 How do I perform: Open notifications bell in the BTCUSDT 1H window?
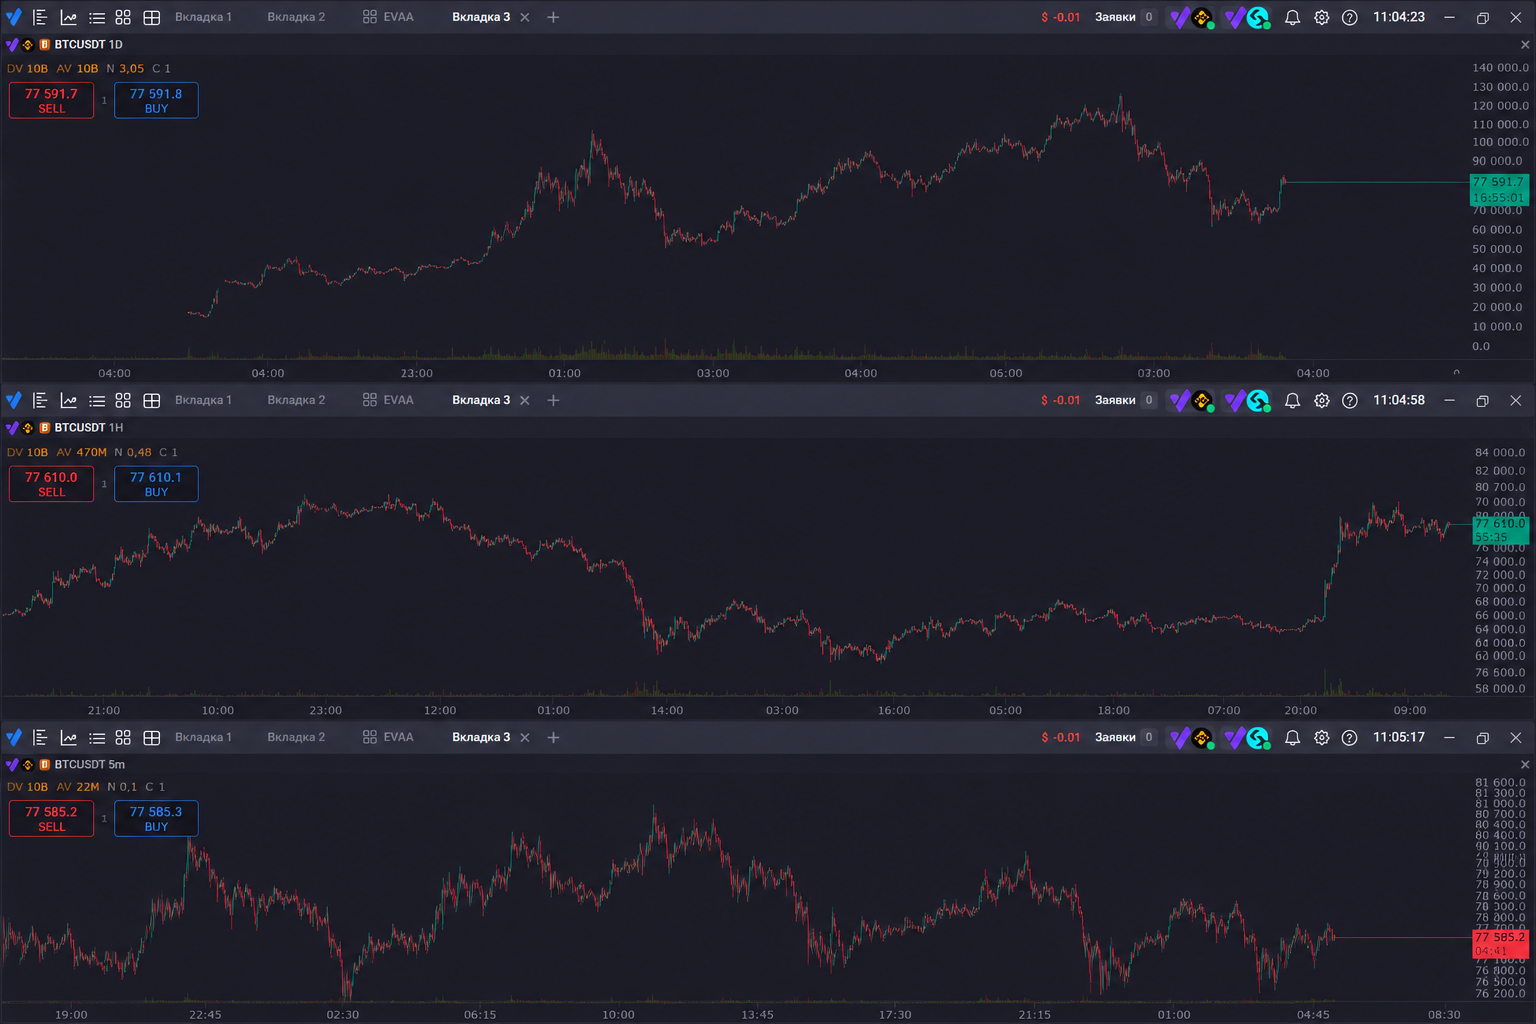click(x=1292, y=400)
